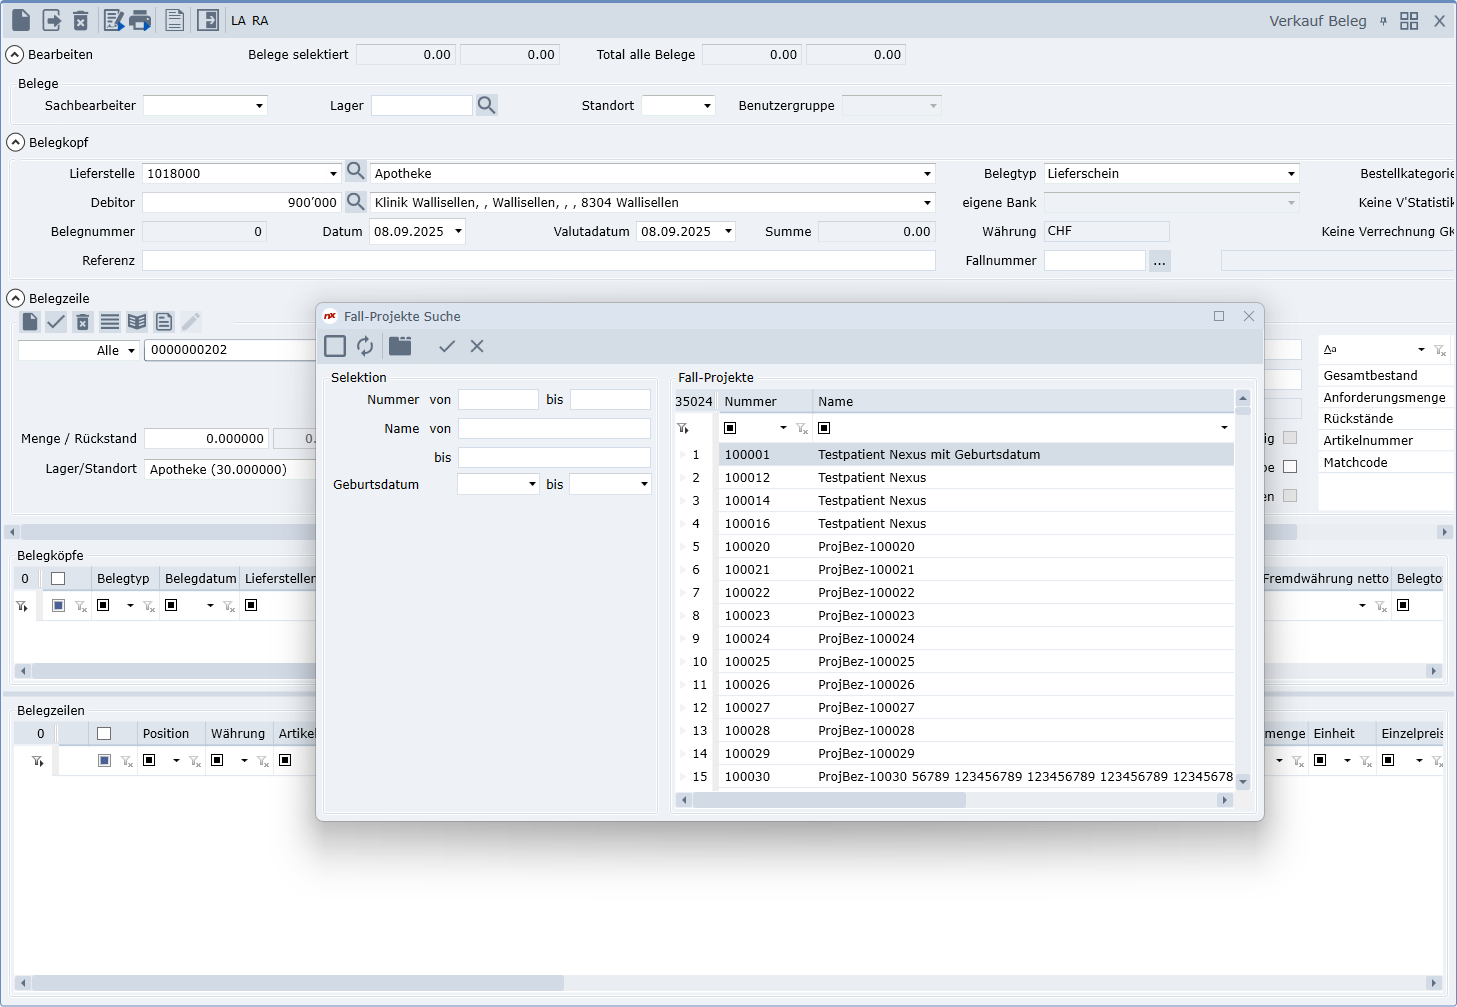Click the LA toolbar item
The height and width of the screenshot is (1007, 1457).
click(238, 21)
